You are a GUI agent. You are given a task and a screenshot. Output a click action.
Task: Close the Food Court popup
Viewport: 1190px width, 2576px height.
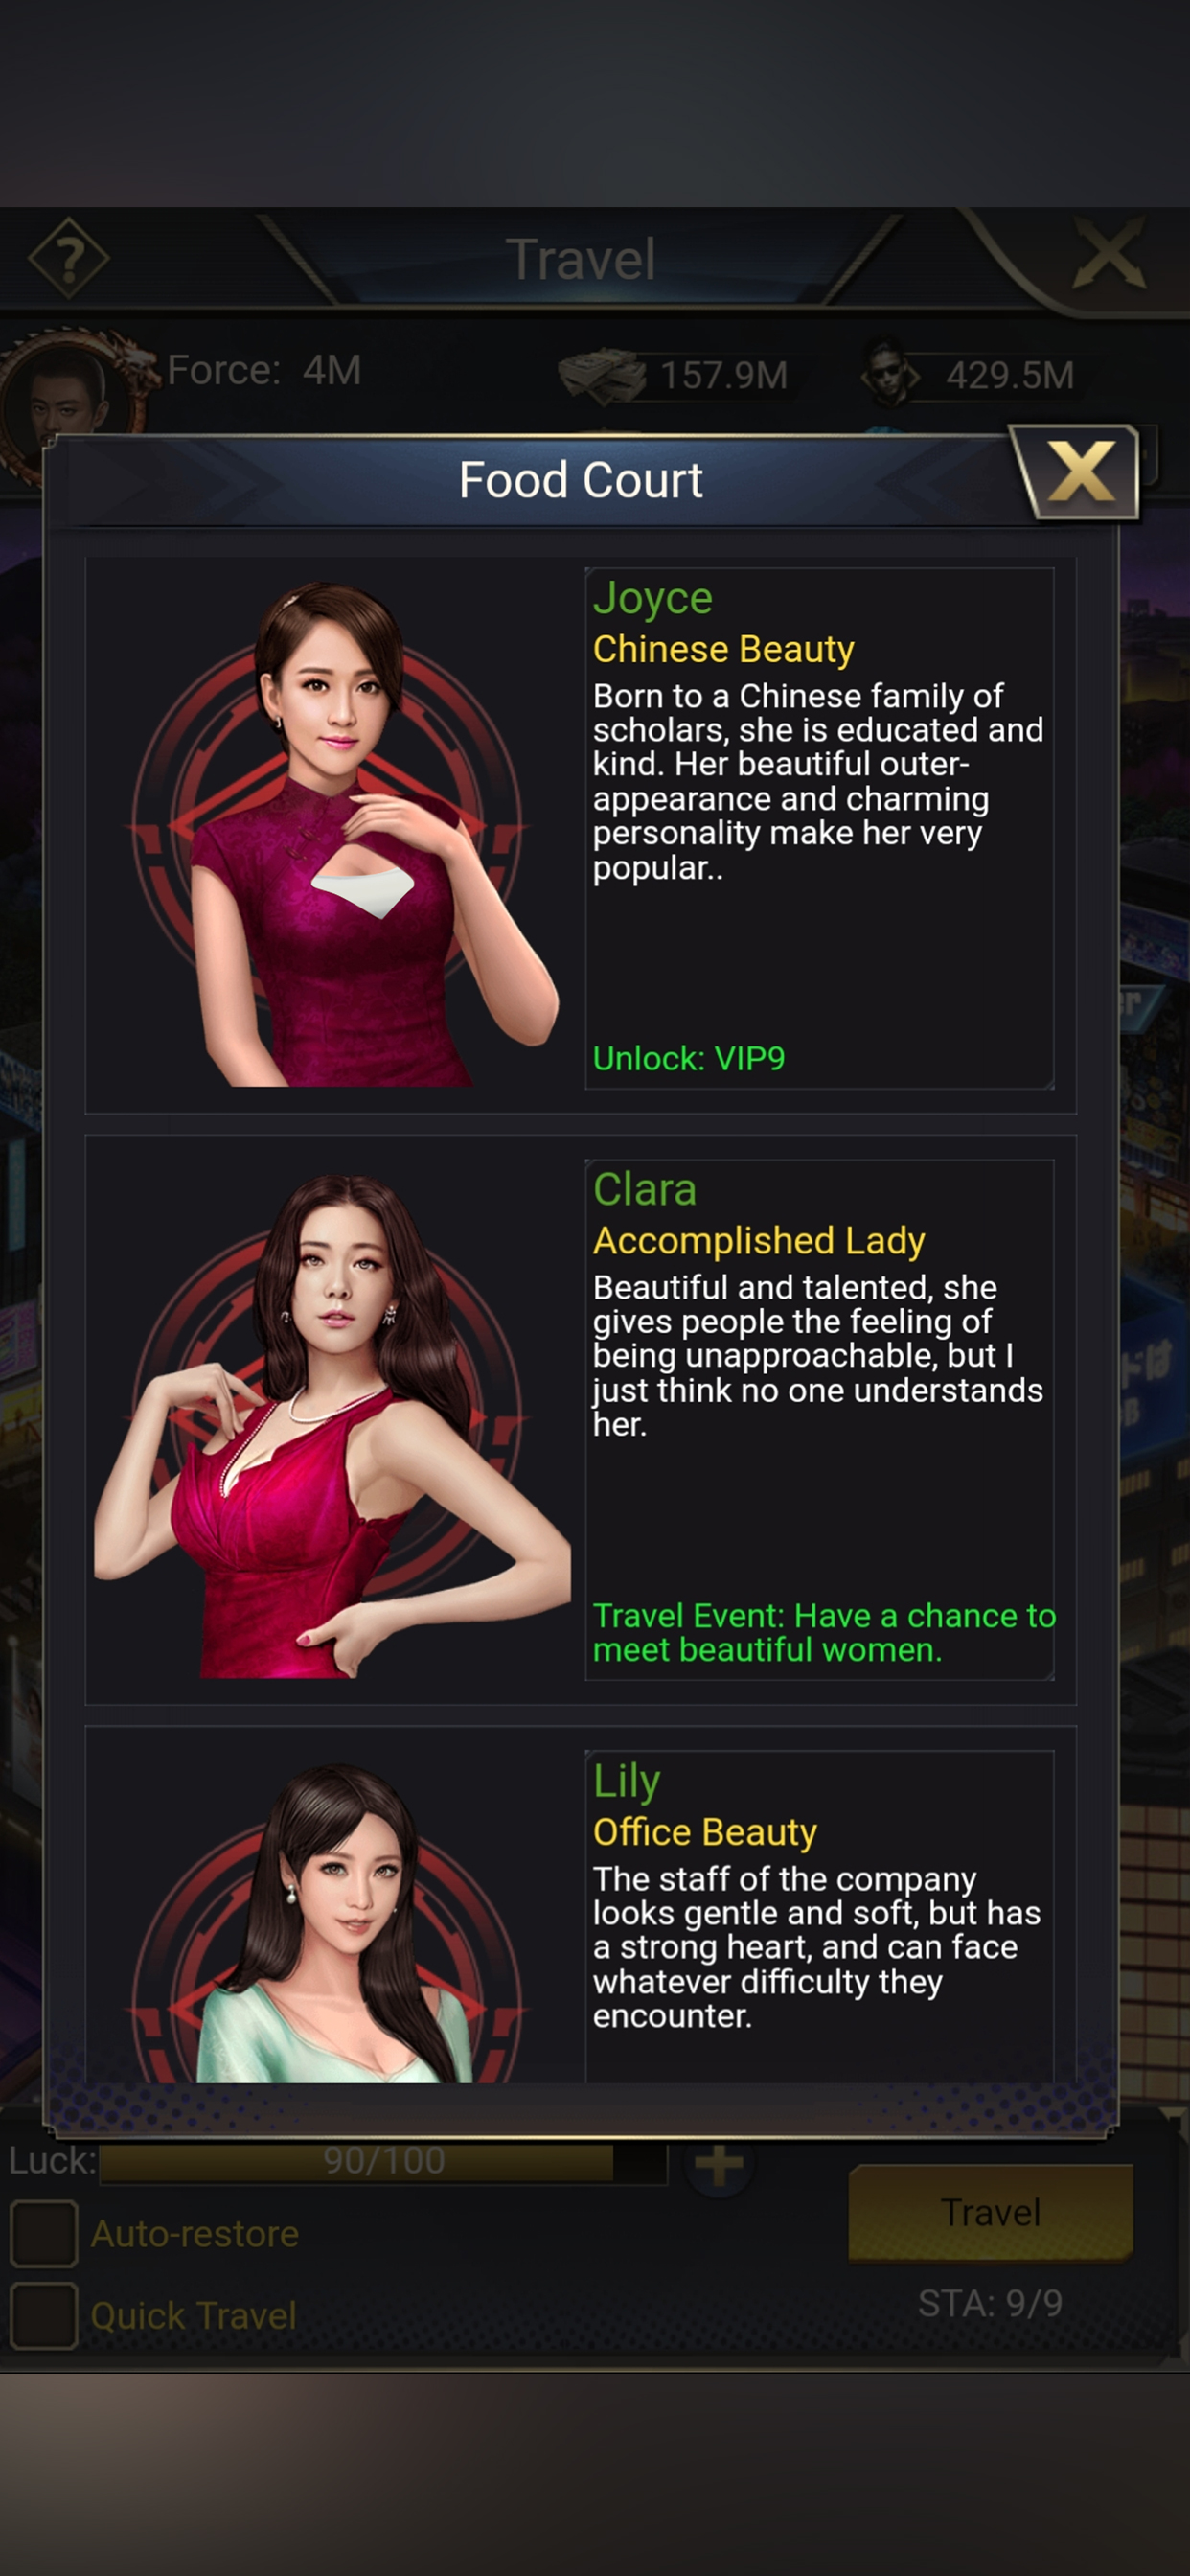tap(1079, 472)
